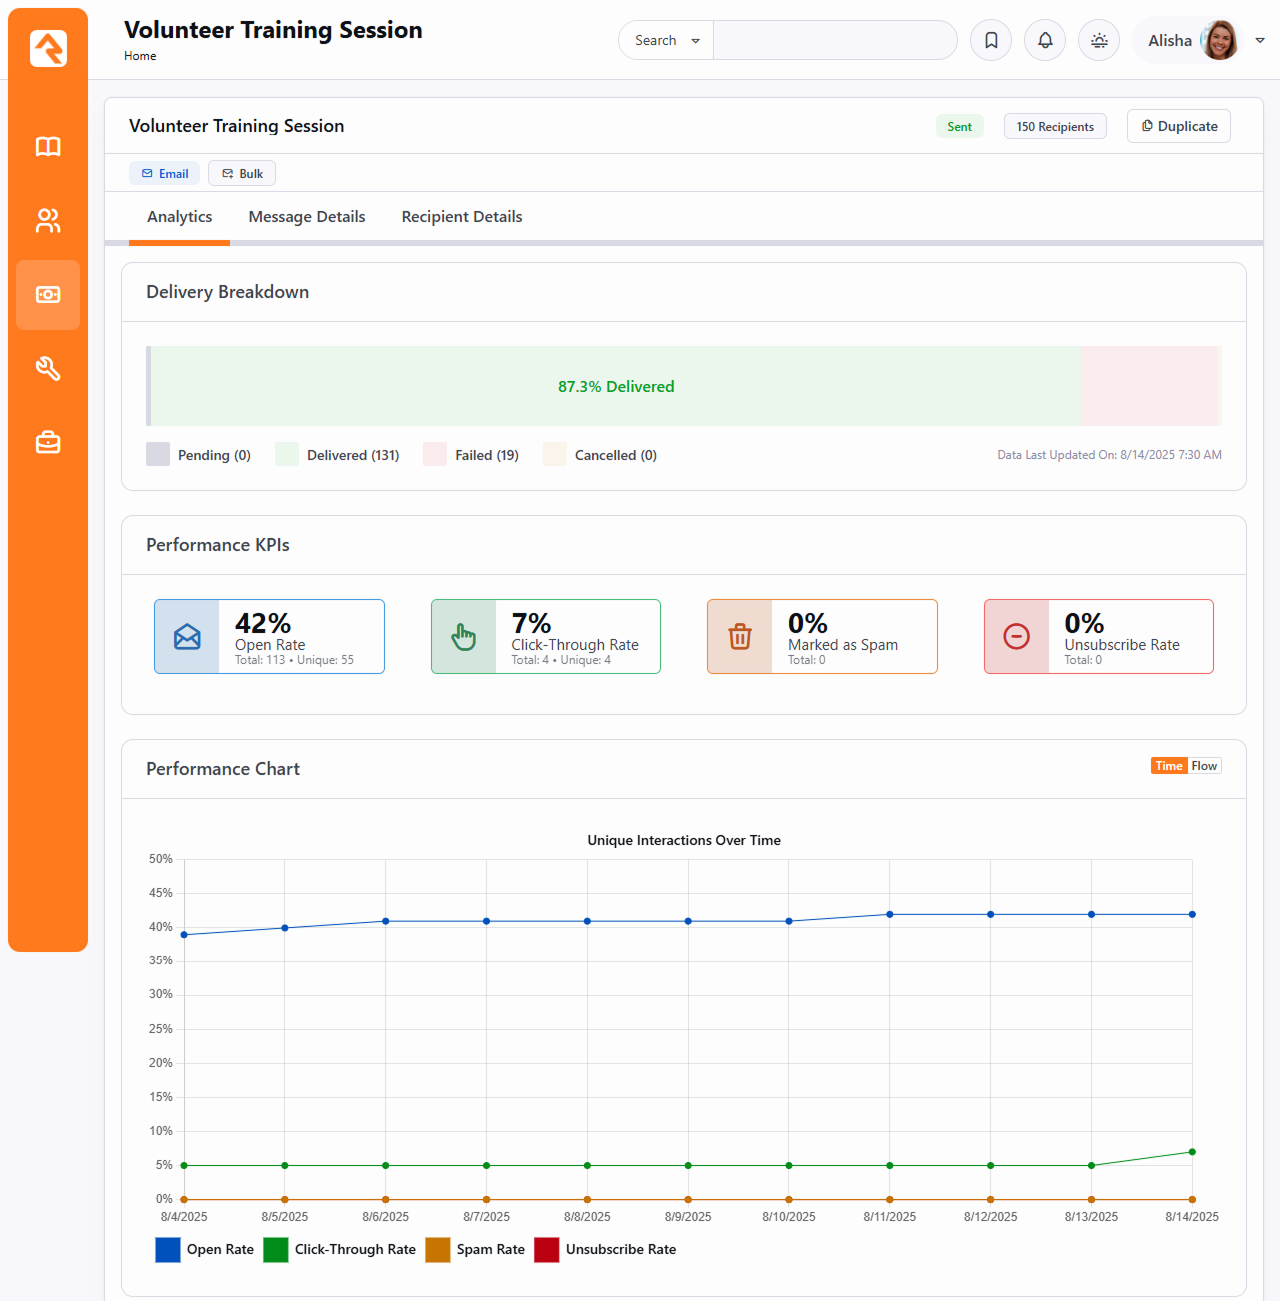The width and height of the screenshot is (1280, 1301).
Task: Click the Duplicate button
Action: point(1178,126)
